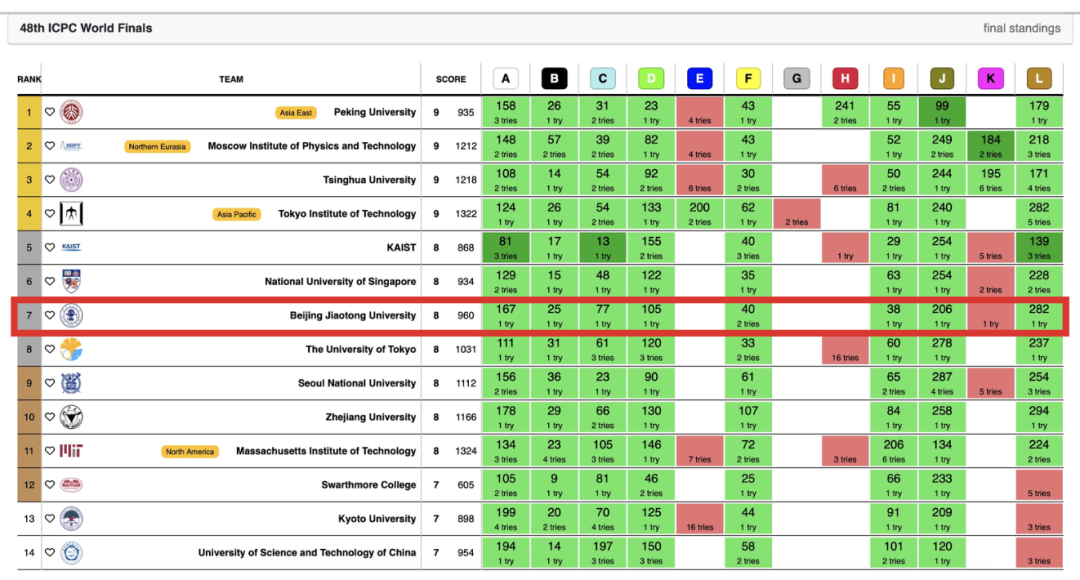The height and width of the screenshot is (580, 1080).
Task: Click Moscow Institute's problem K cell showing 184
Action: tap(990, 146)
